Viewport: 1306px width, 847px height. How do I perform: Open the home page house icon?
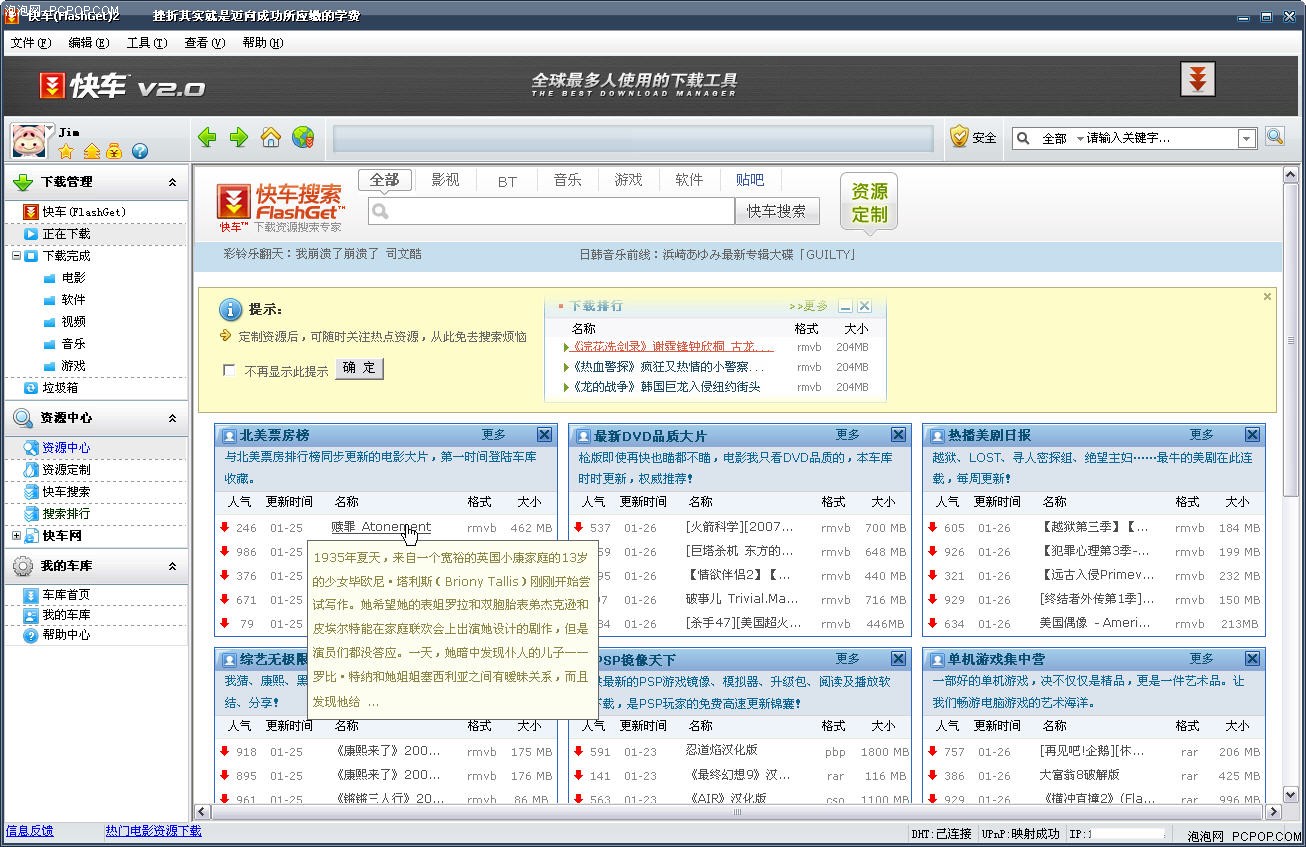pyautogui.click(x=270, y=137)
